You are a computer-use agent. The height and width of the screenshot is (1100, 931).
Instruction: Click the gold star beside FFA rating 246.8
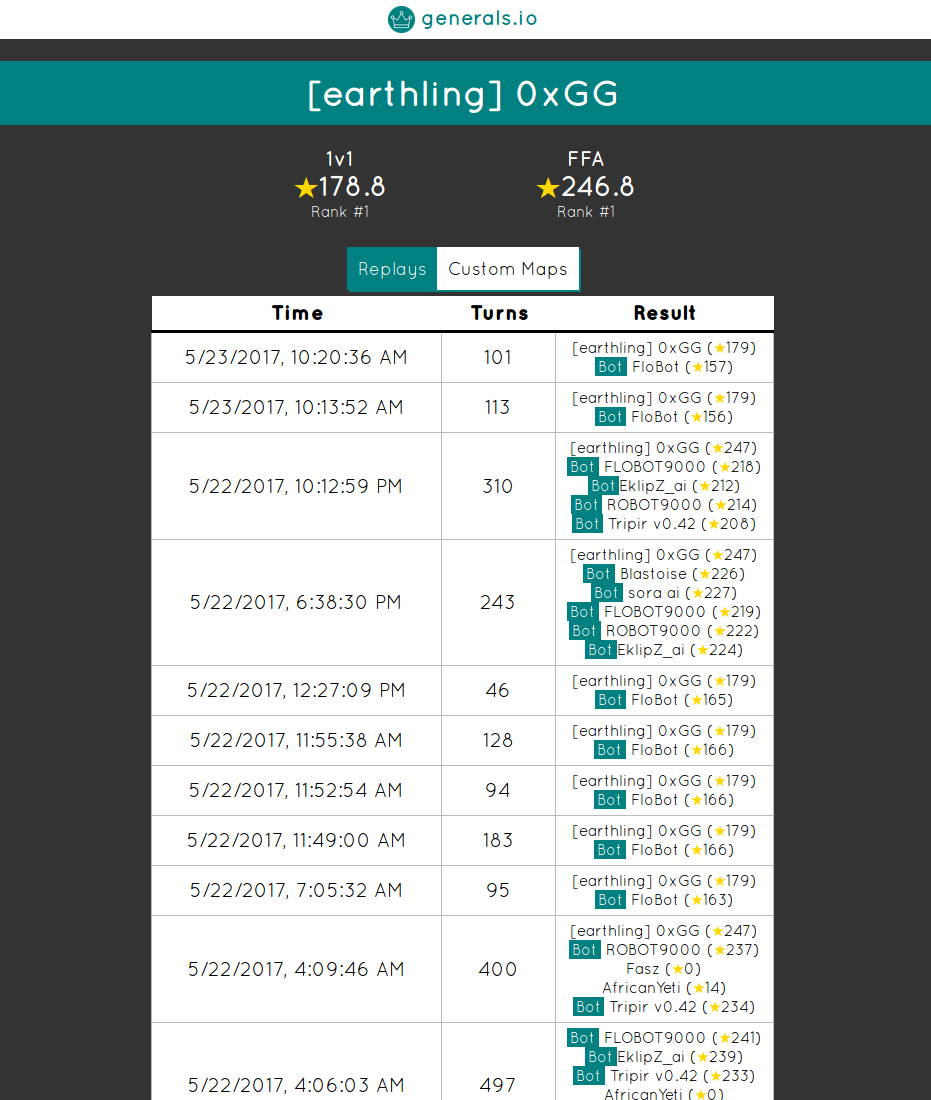click(x=547, y=188)
